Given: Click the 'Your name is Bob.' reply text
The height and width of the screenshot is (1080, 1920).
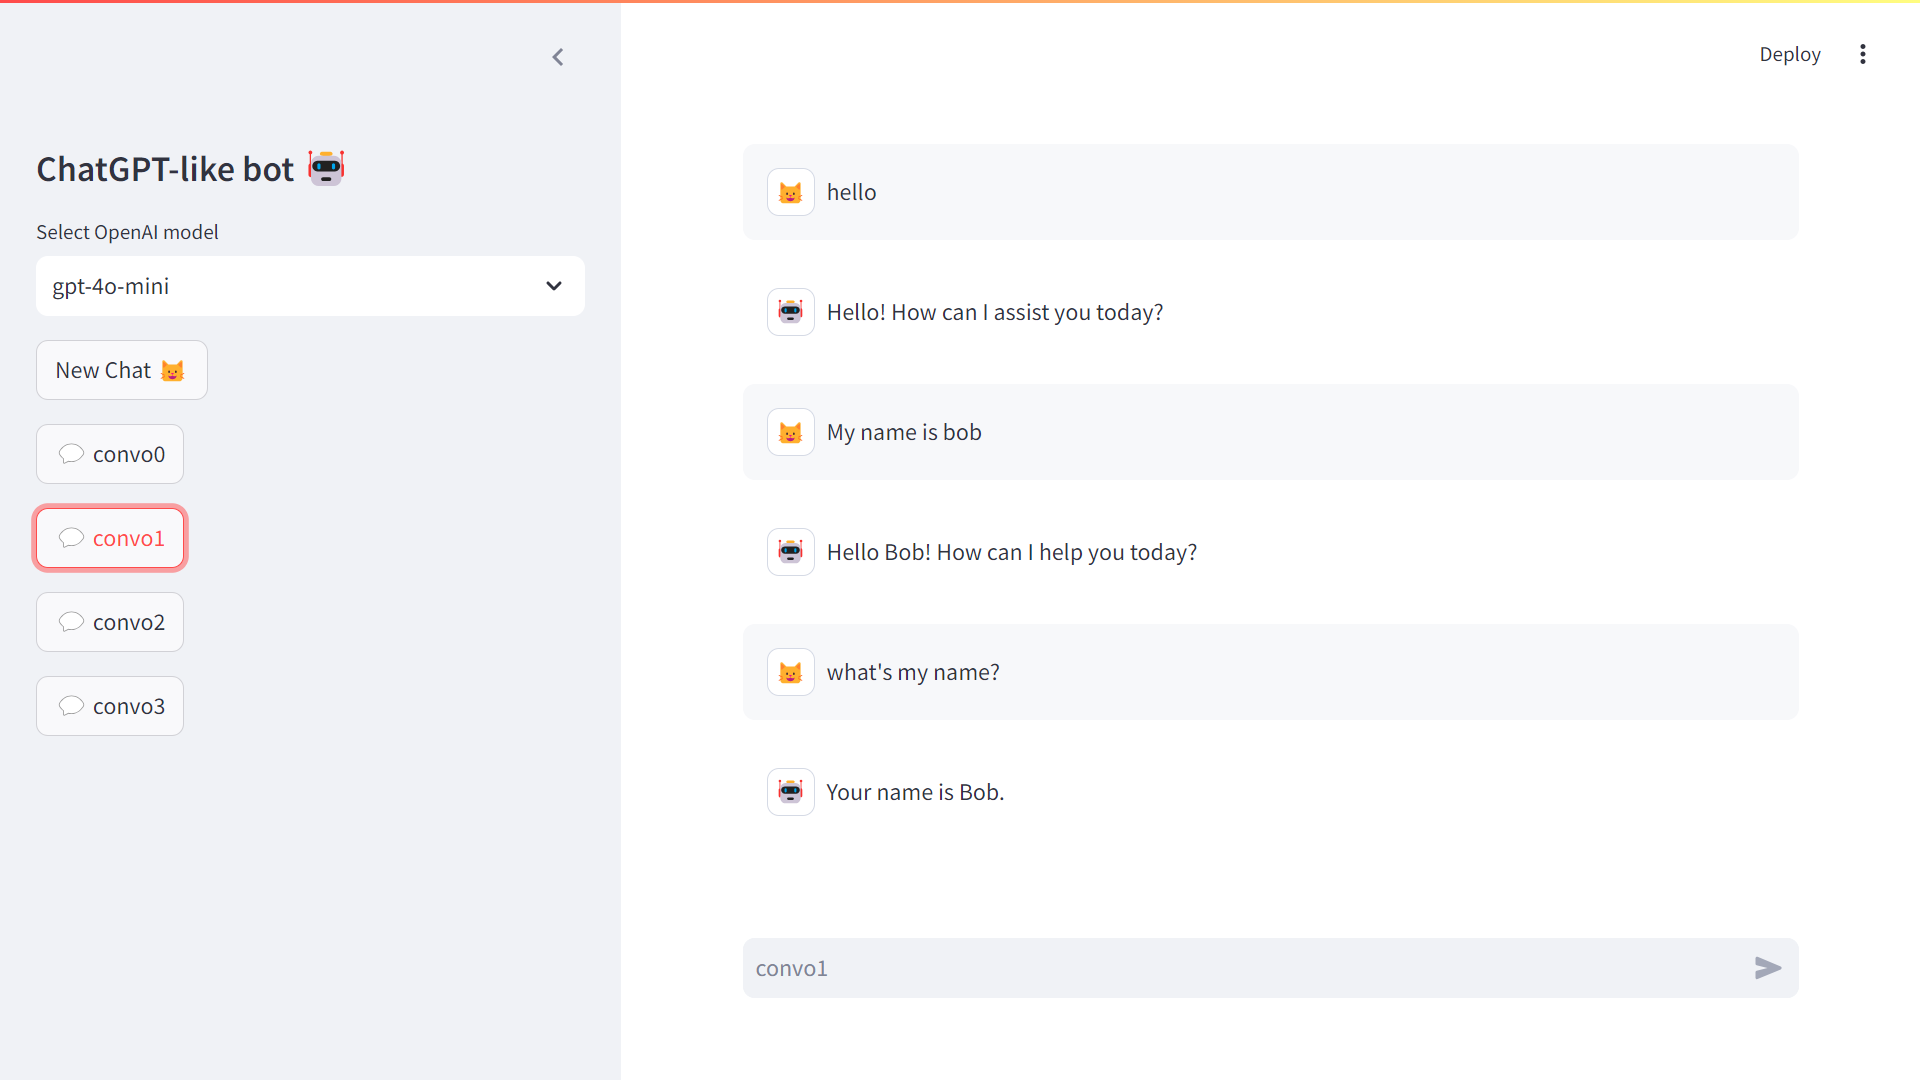Looking at the screenshot, I should click(915, 792).
